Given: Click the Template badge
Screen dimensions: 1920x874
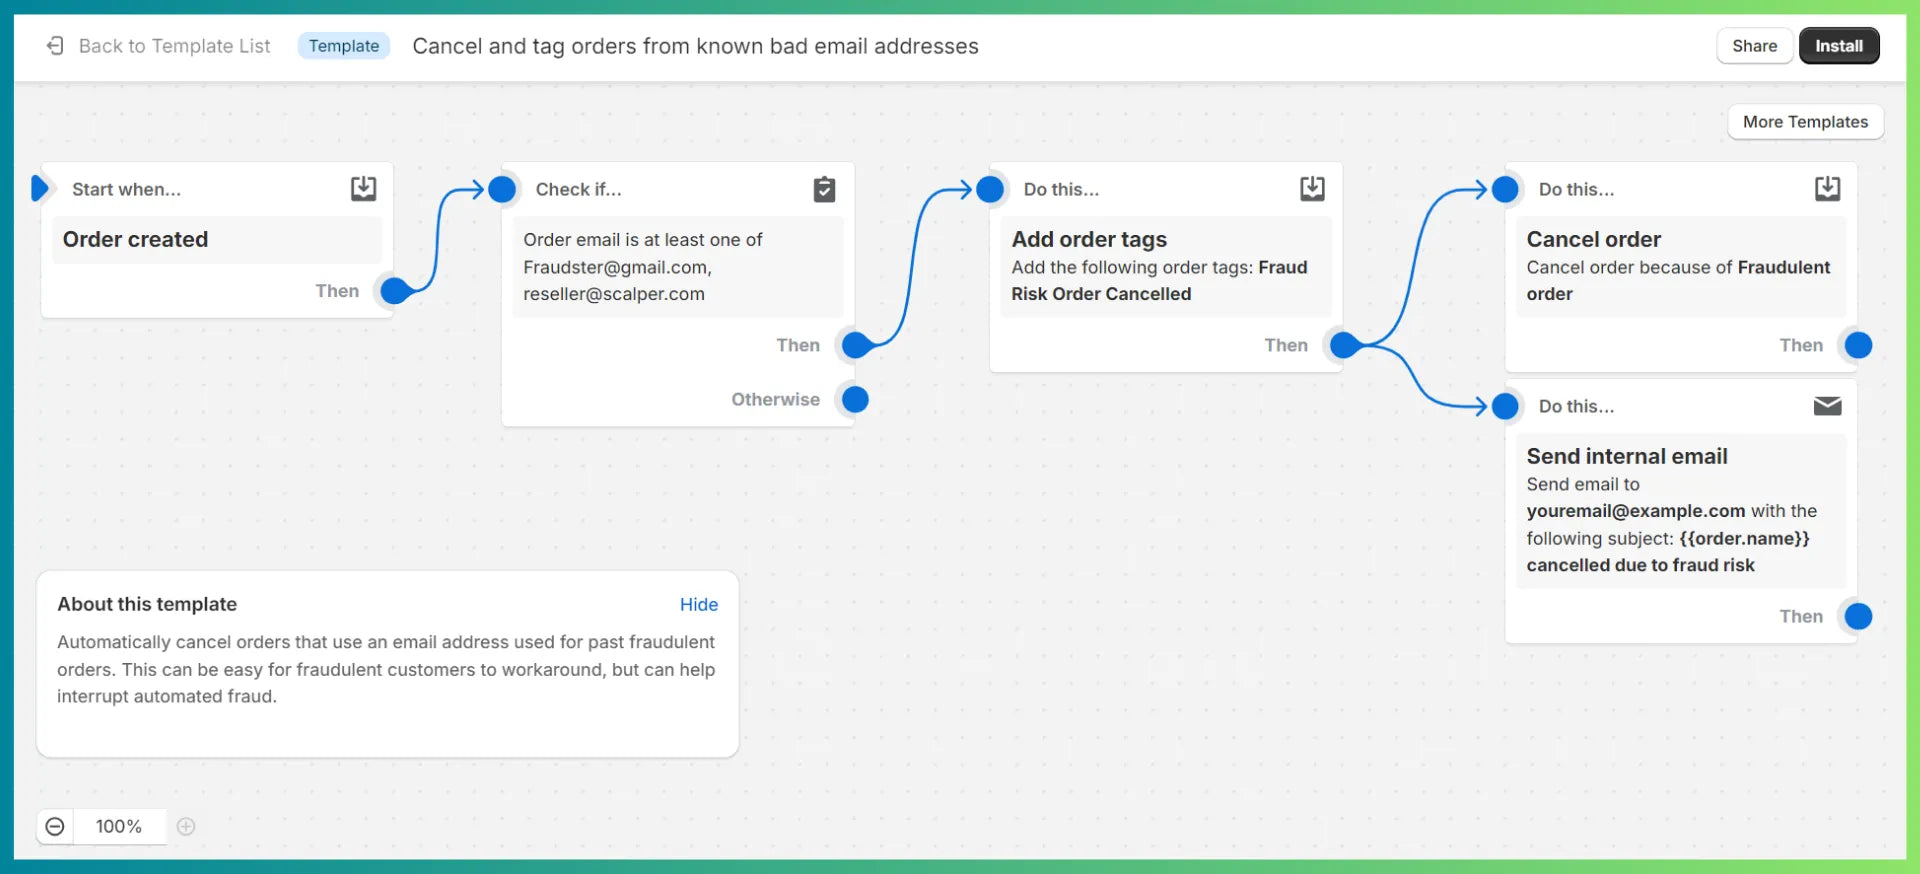Looking at the screenshot, I should pos(344,46).
